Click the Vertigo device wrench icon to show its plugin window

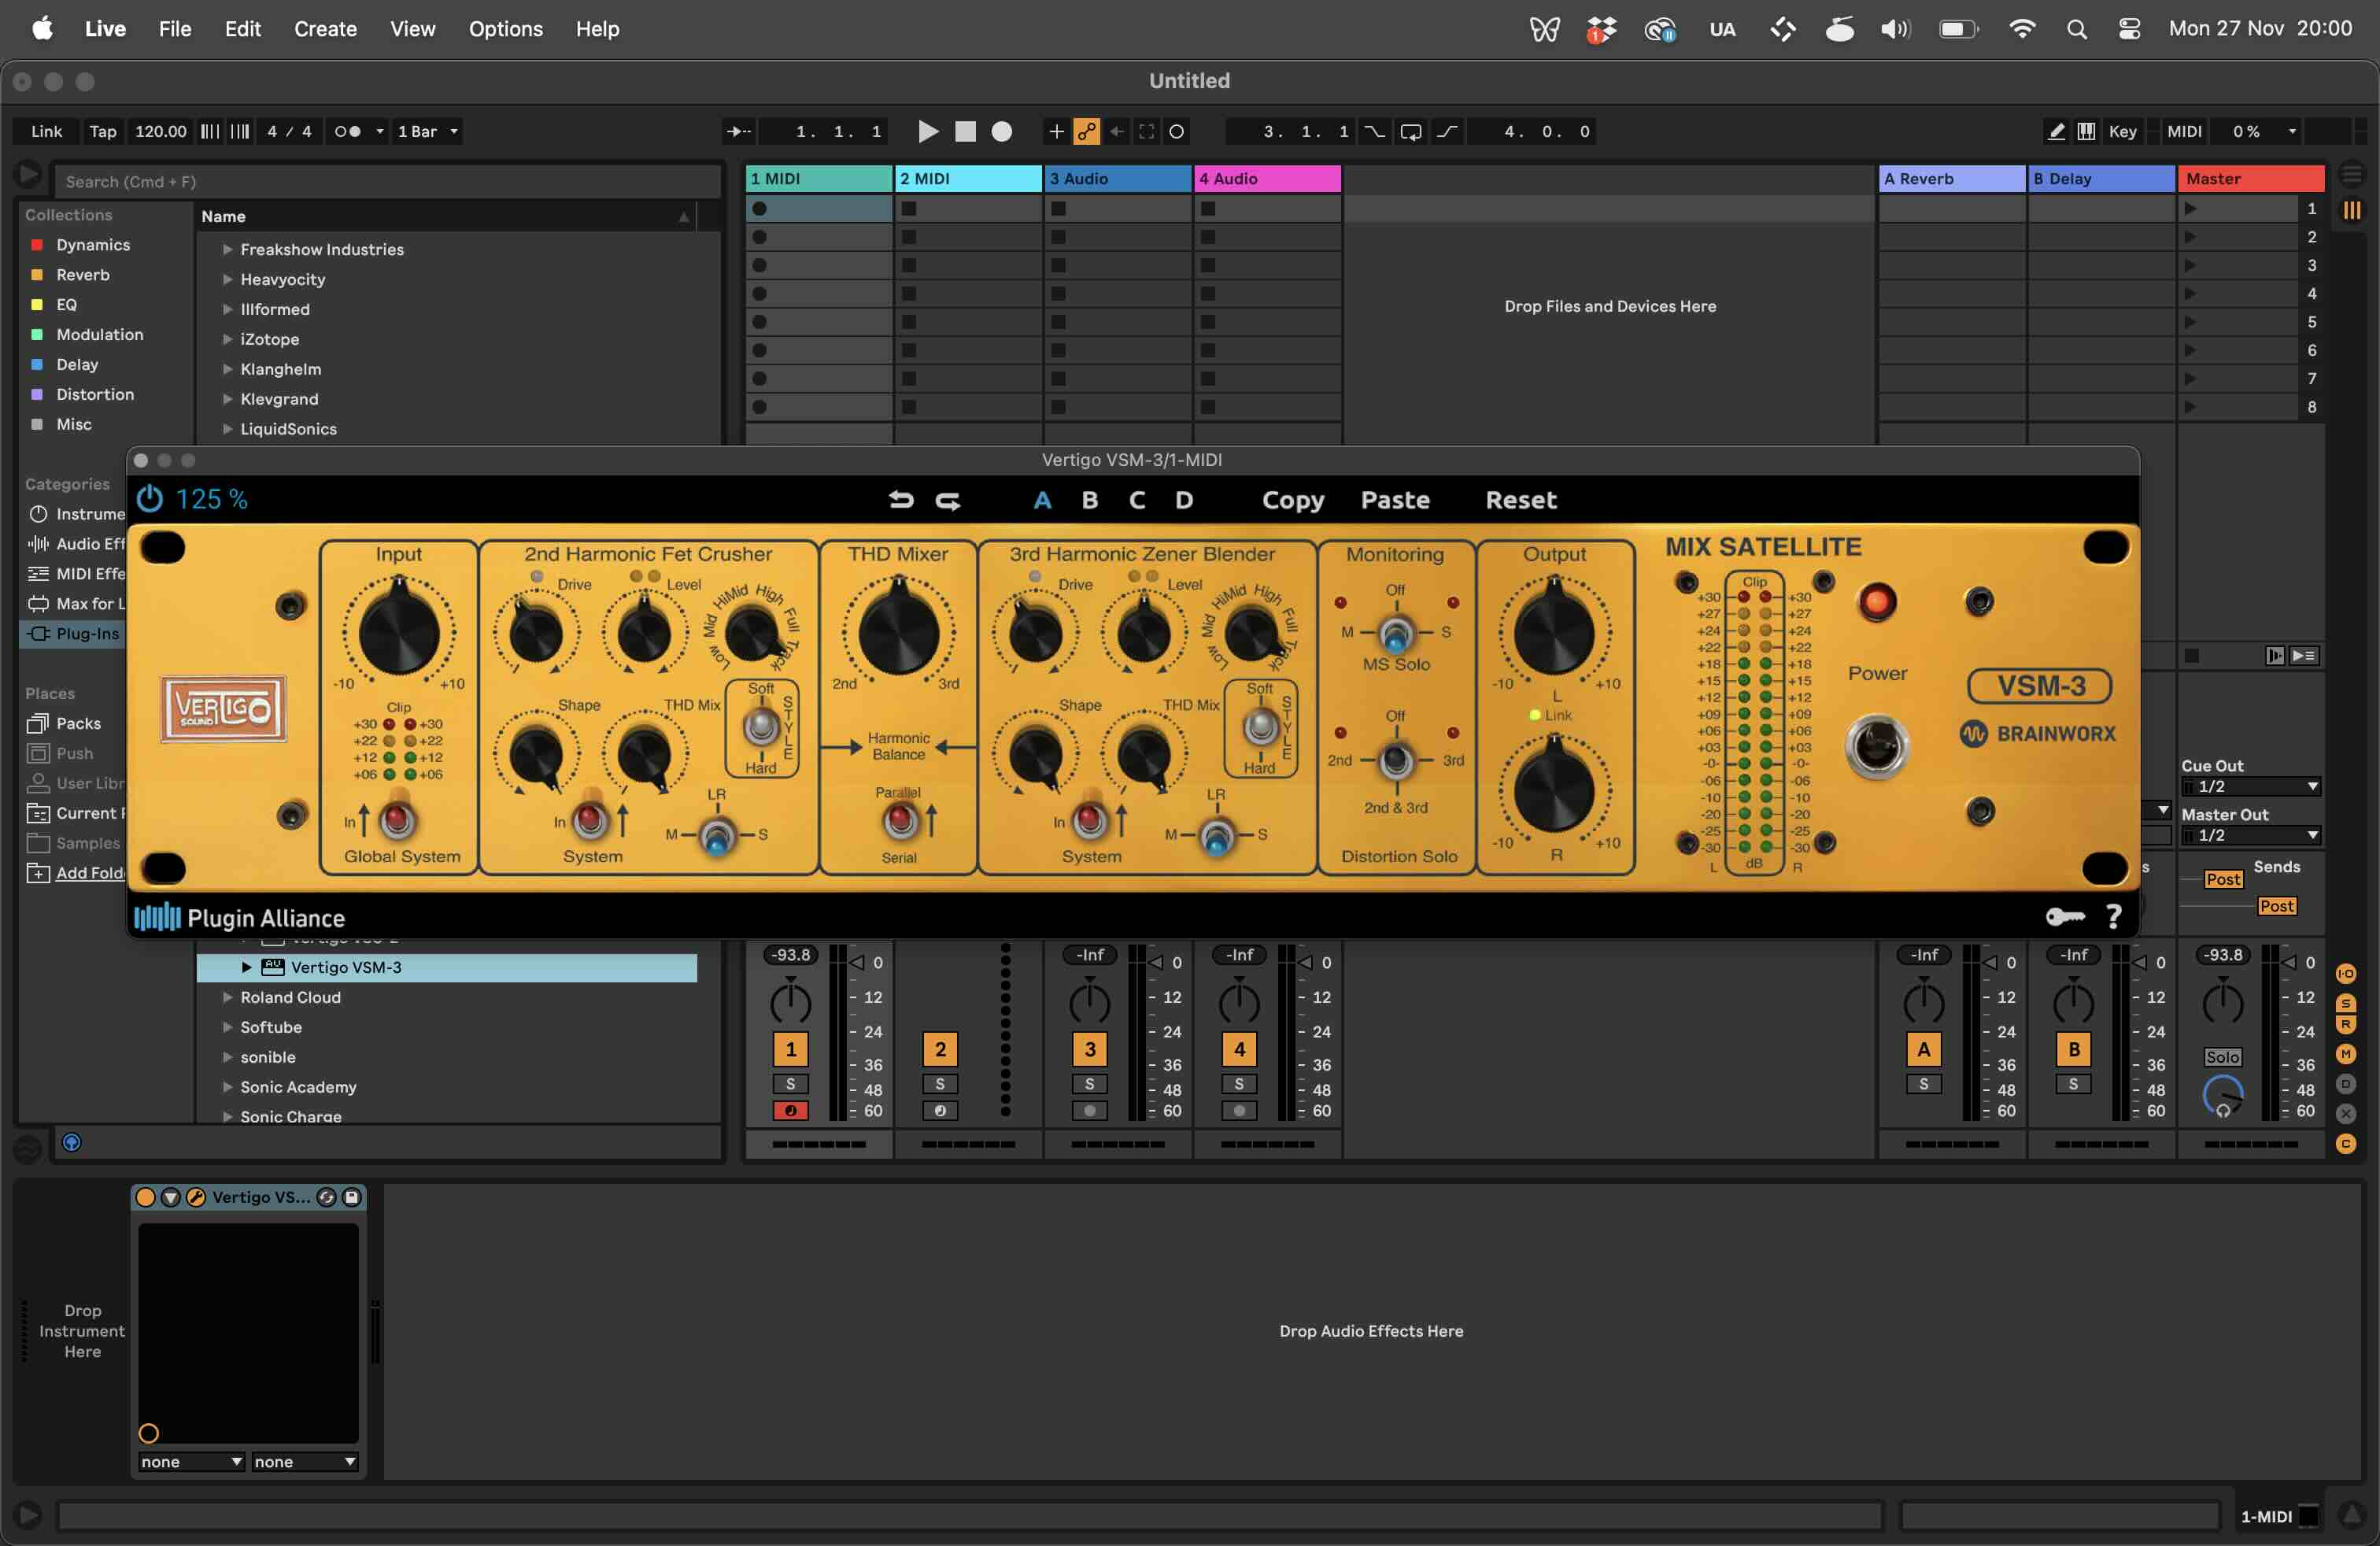(x=196, y=1197)
